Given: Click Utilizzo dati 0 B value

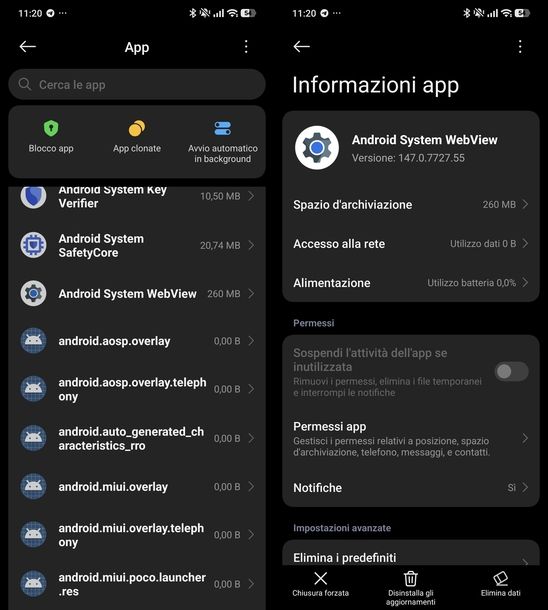Looking at the screenshot, I should click(x=483, y=244).
